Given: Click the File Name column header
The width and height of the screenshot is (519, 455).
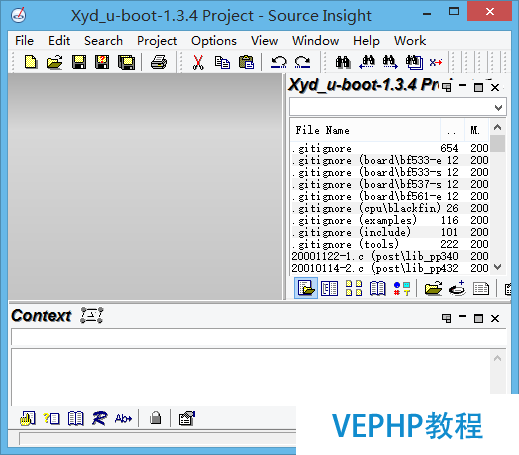Looking at the screenshot, I should click(x=365, y=130).
